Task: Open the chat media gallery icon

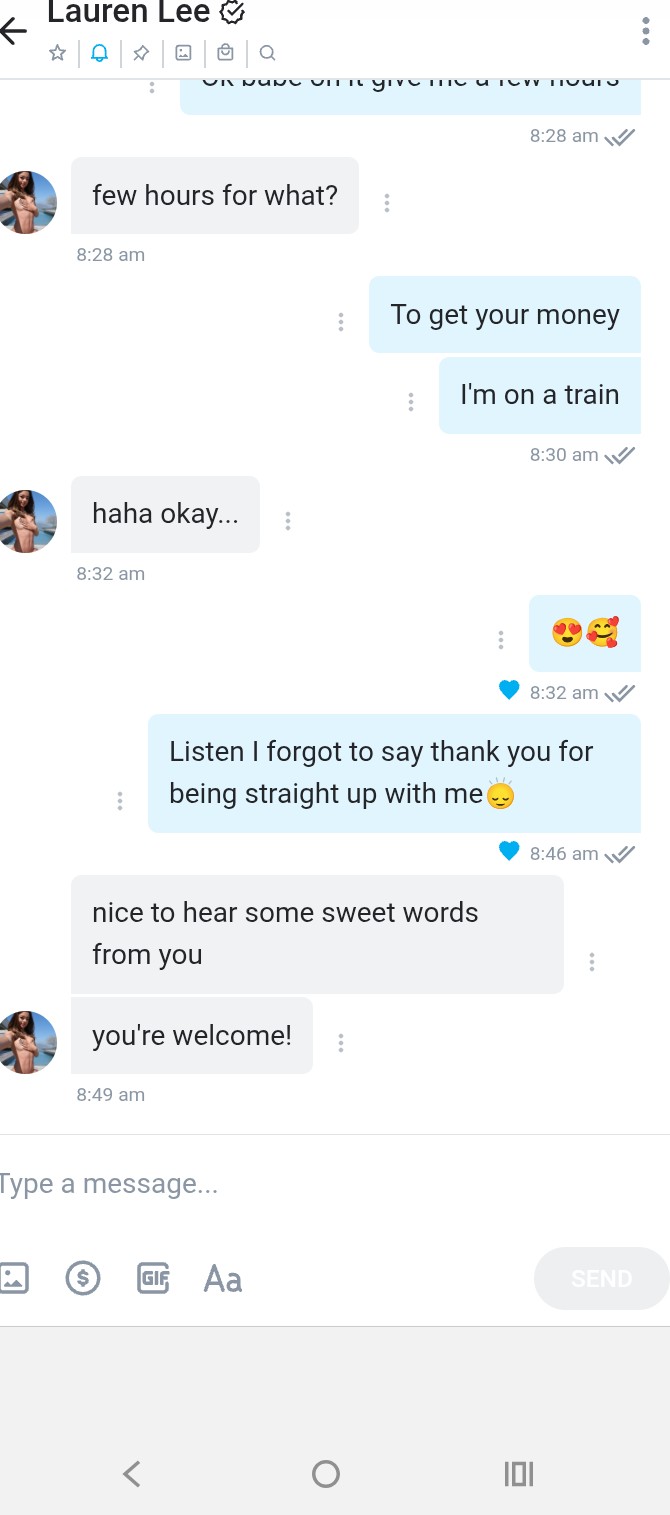Action: 183,53
